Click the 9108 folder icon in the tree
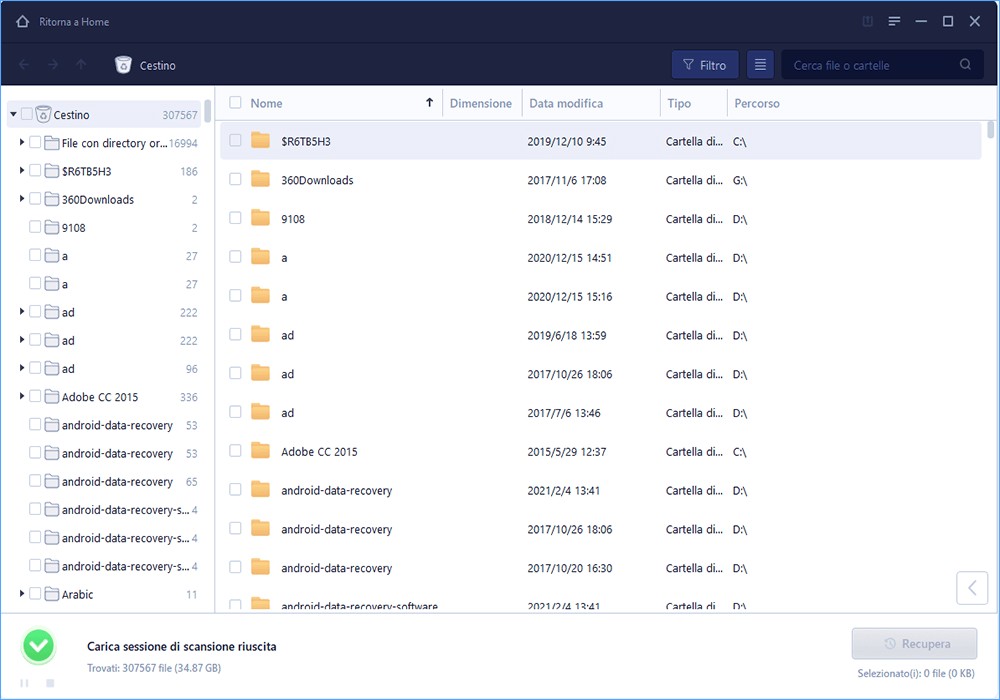Screen dimensions: 1000x700 coord(52,227)
